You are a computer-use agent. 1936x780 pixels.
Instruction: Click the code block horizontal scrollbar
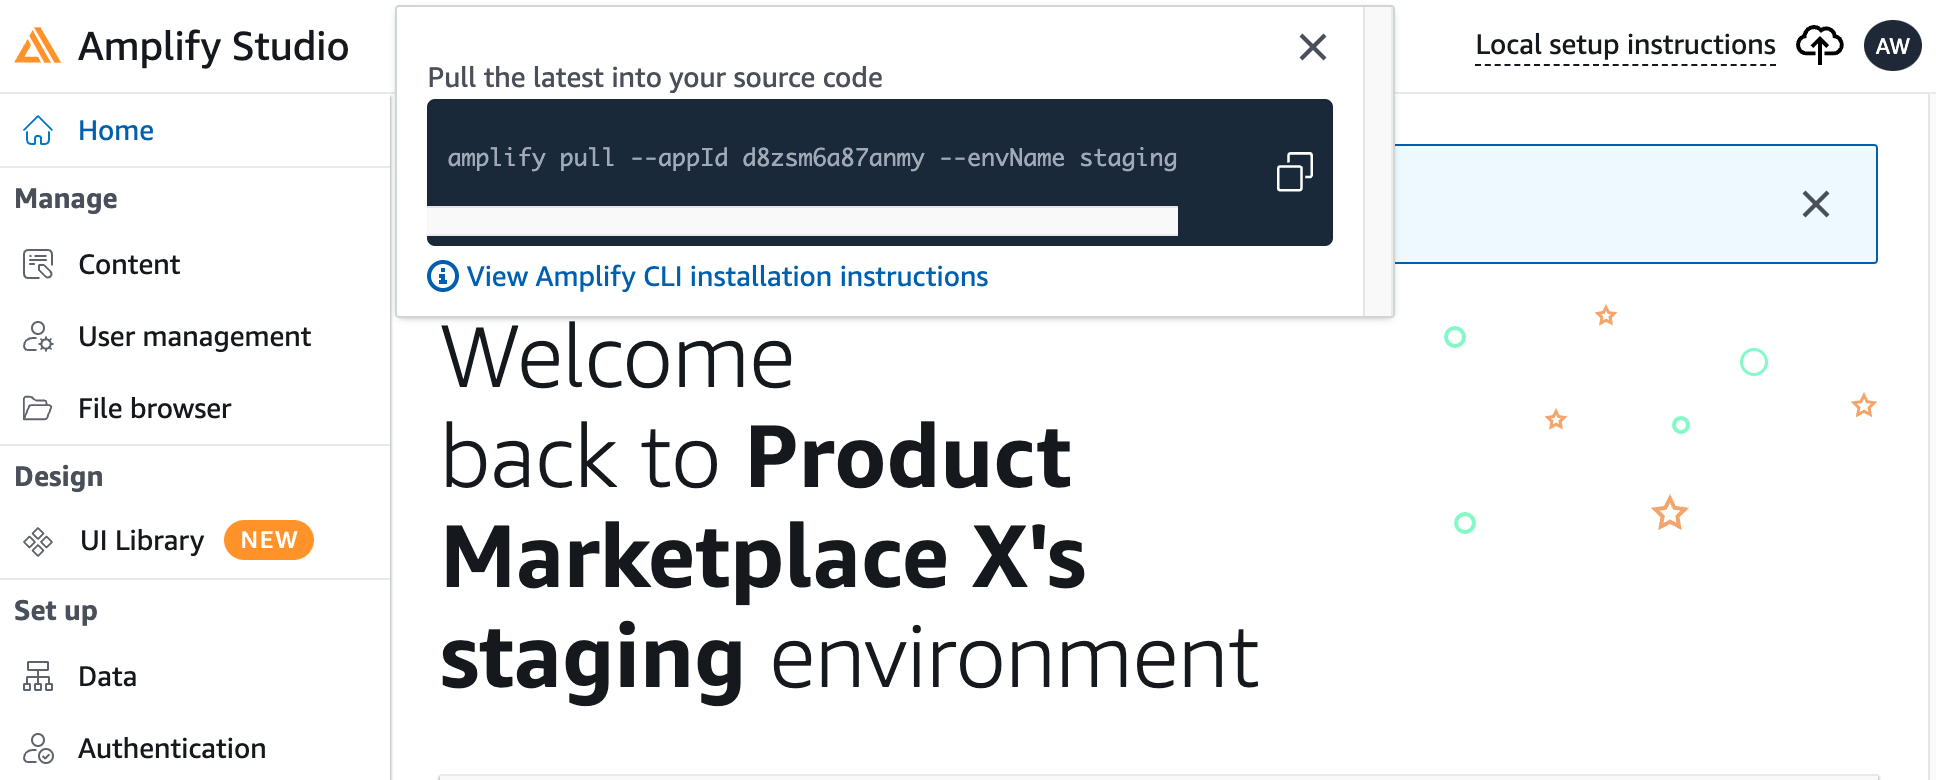coord(802,221)
